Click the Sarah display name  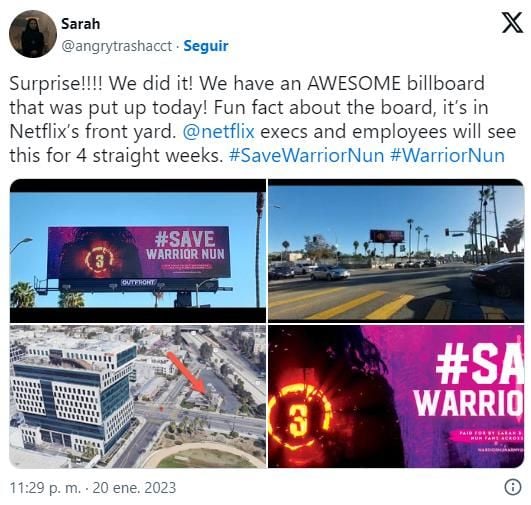coord(81,24)
